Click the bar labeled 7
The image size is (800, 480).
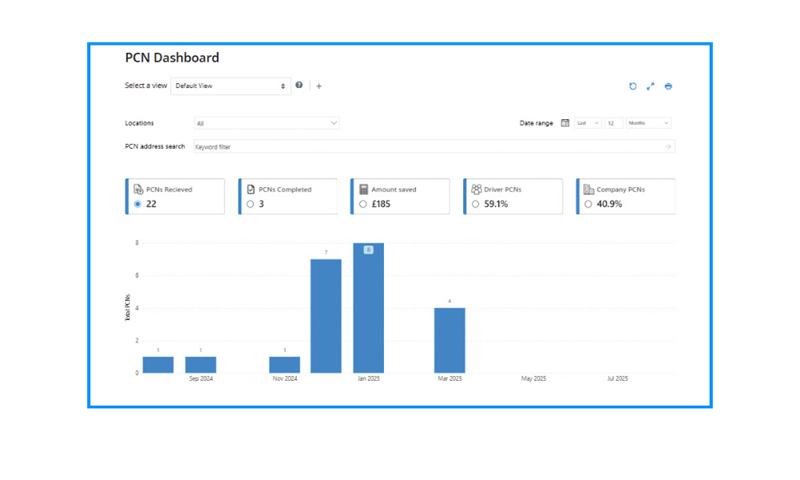click(x=326, y=316)
